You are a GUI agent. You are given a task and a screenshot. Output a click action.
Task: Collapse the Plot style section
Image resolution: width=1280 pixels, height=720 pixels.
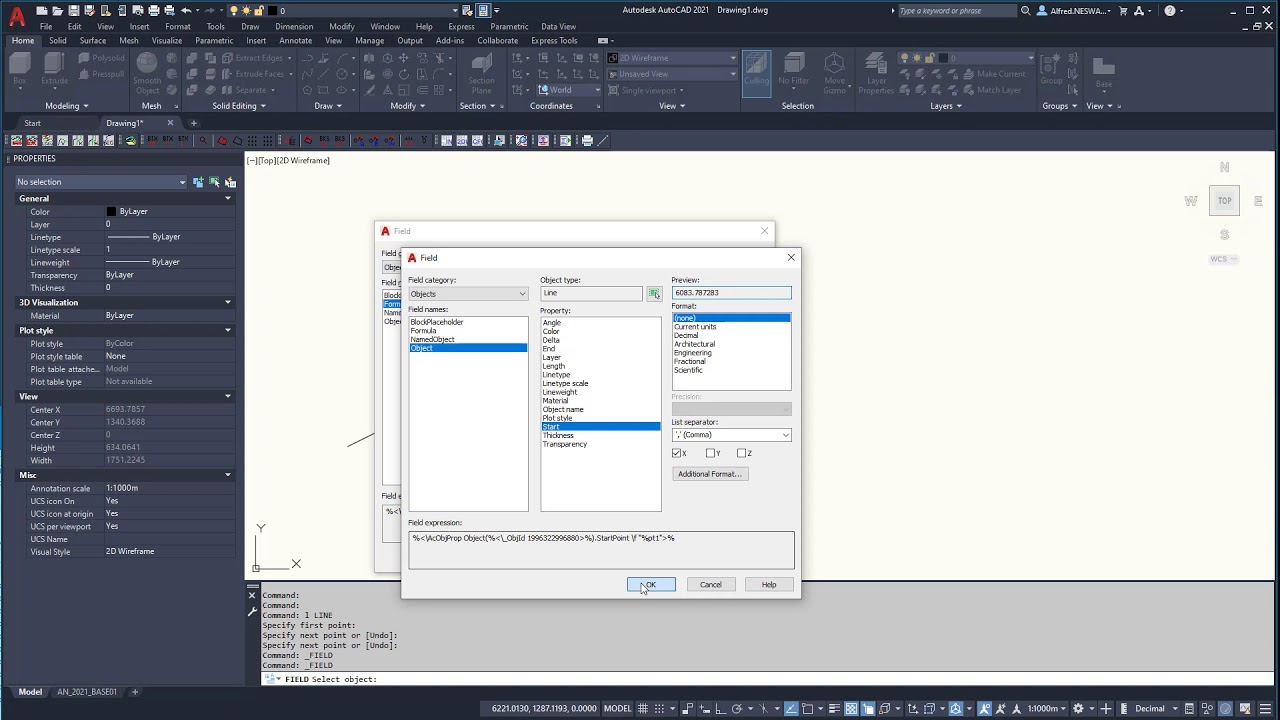pyautogui.click(x=228, y=330)
